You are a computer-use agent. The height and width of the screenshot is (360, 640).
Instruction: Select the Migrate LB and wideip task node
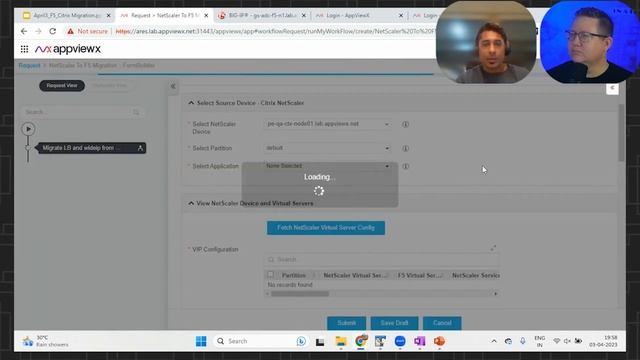91,148
